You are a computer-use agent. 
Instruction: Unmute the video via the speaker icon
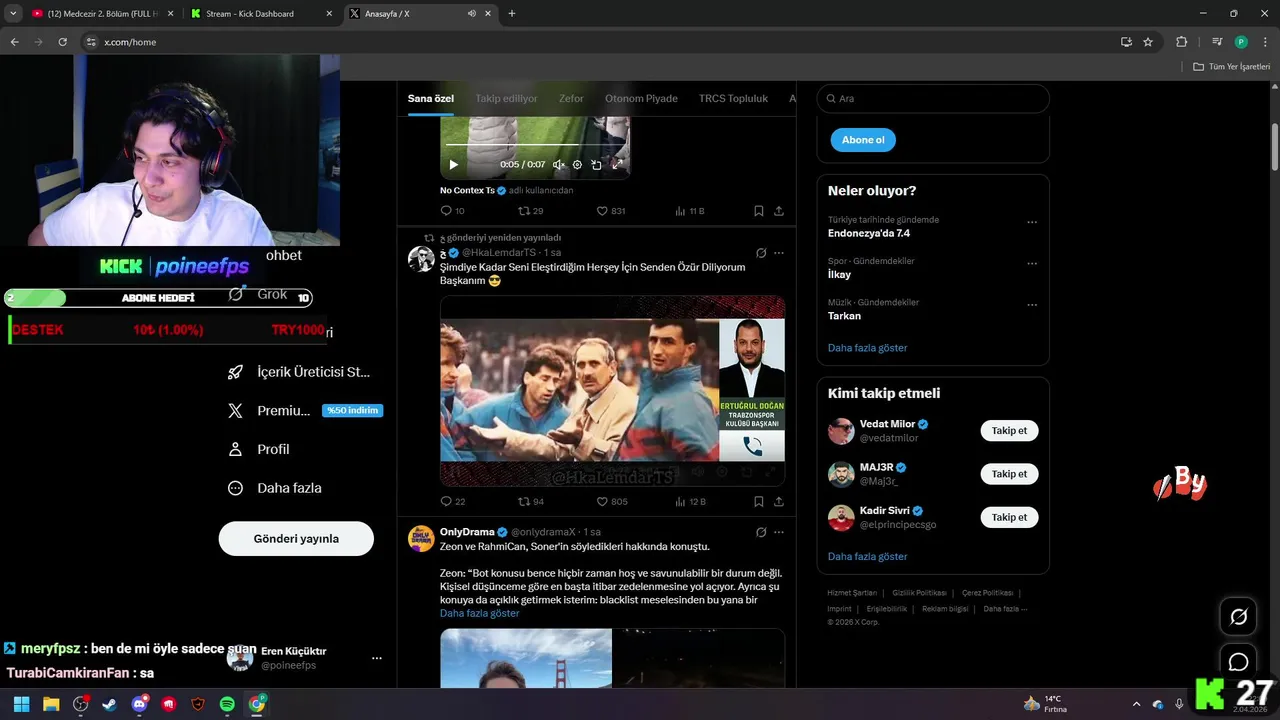(x=558, y=165)
